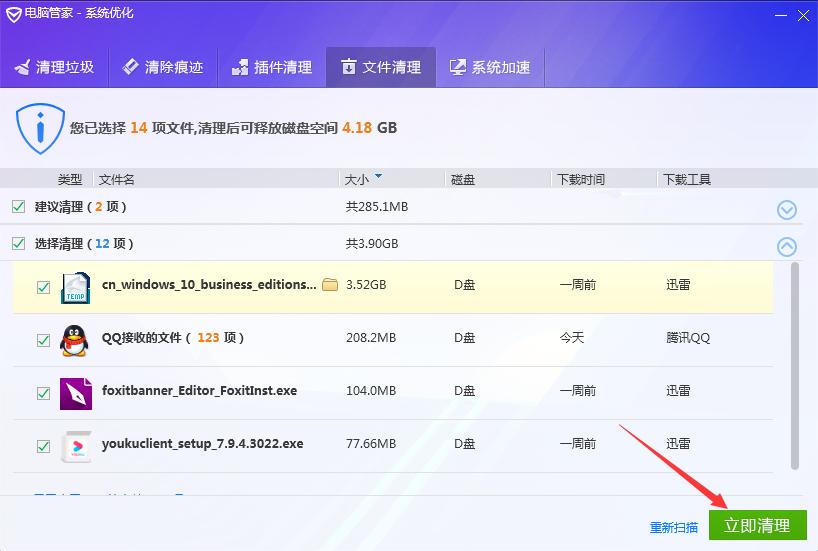Switch to the 插件清理 tab

(x=272, y=67)
